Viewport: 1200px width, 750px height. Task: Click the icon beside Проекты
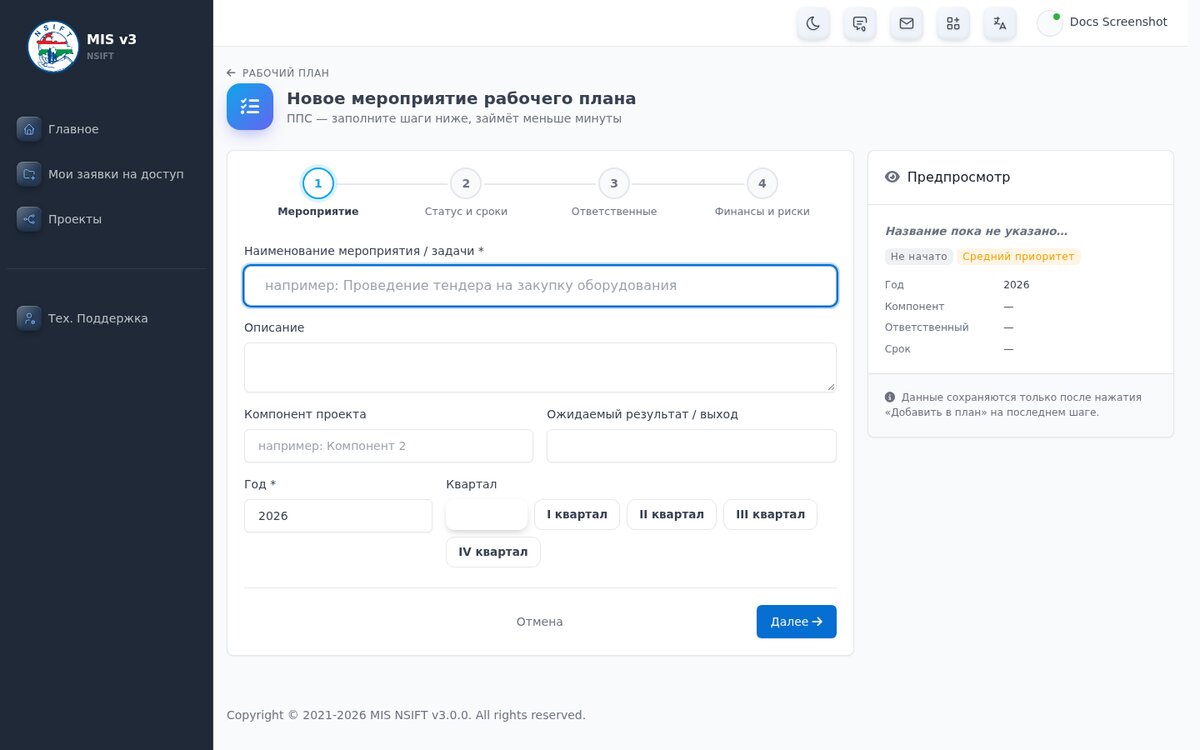29,219
